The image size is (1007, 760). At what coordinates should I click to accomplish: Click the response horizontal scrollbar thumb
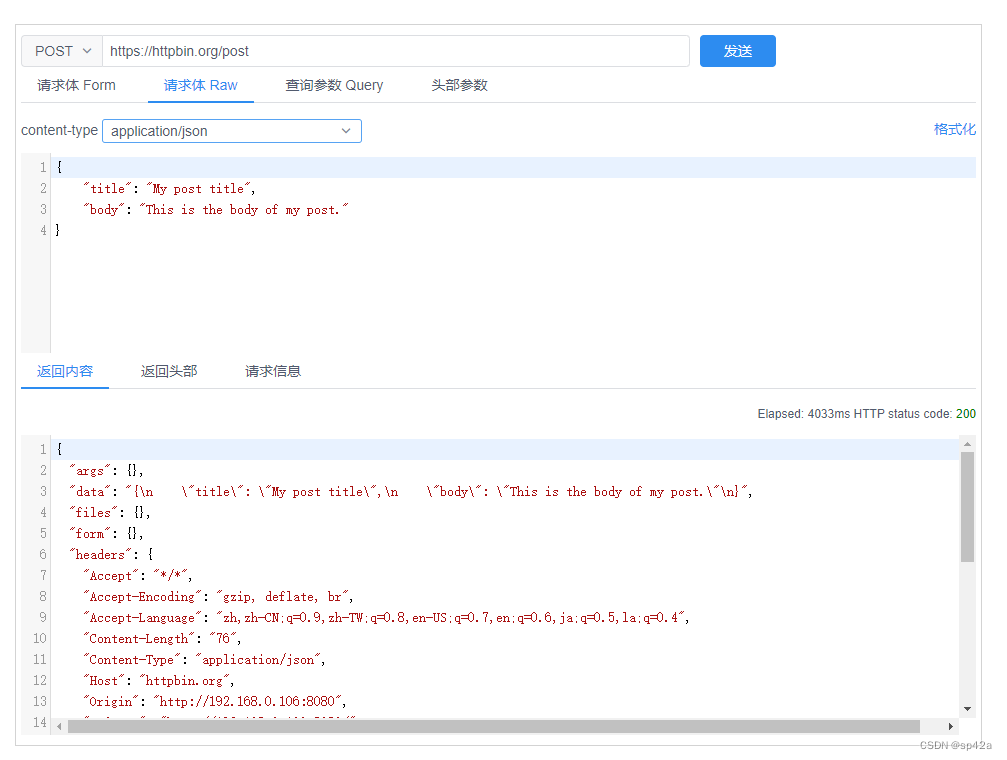click(x=493, y=727)
